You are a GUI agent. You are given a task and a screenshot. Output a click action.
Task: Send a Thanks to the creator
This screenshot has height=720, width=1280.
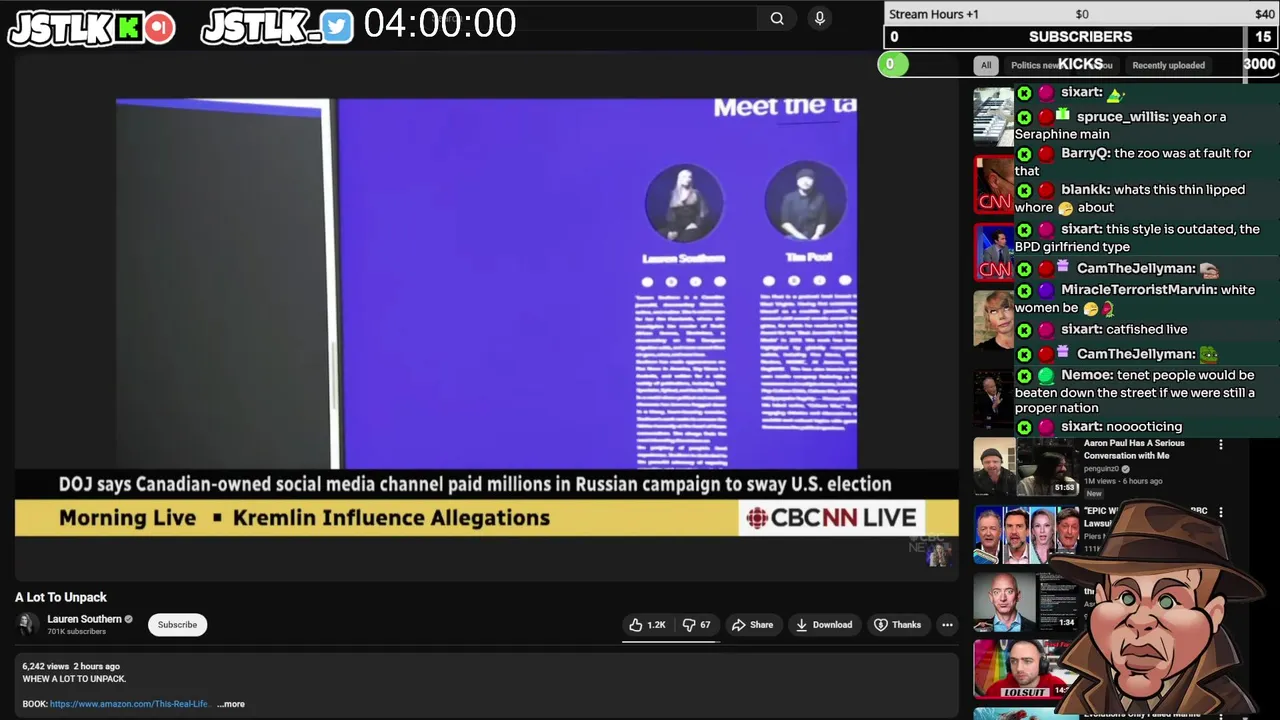tap(897, 625)
